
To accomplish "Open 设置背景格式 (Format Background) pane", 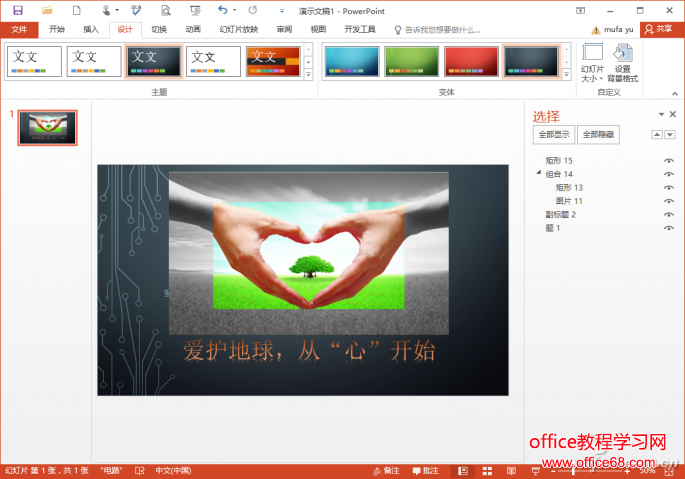I will click(x=623, y=62).
